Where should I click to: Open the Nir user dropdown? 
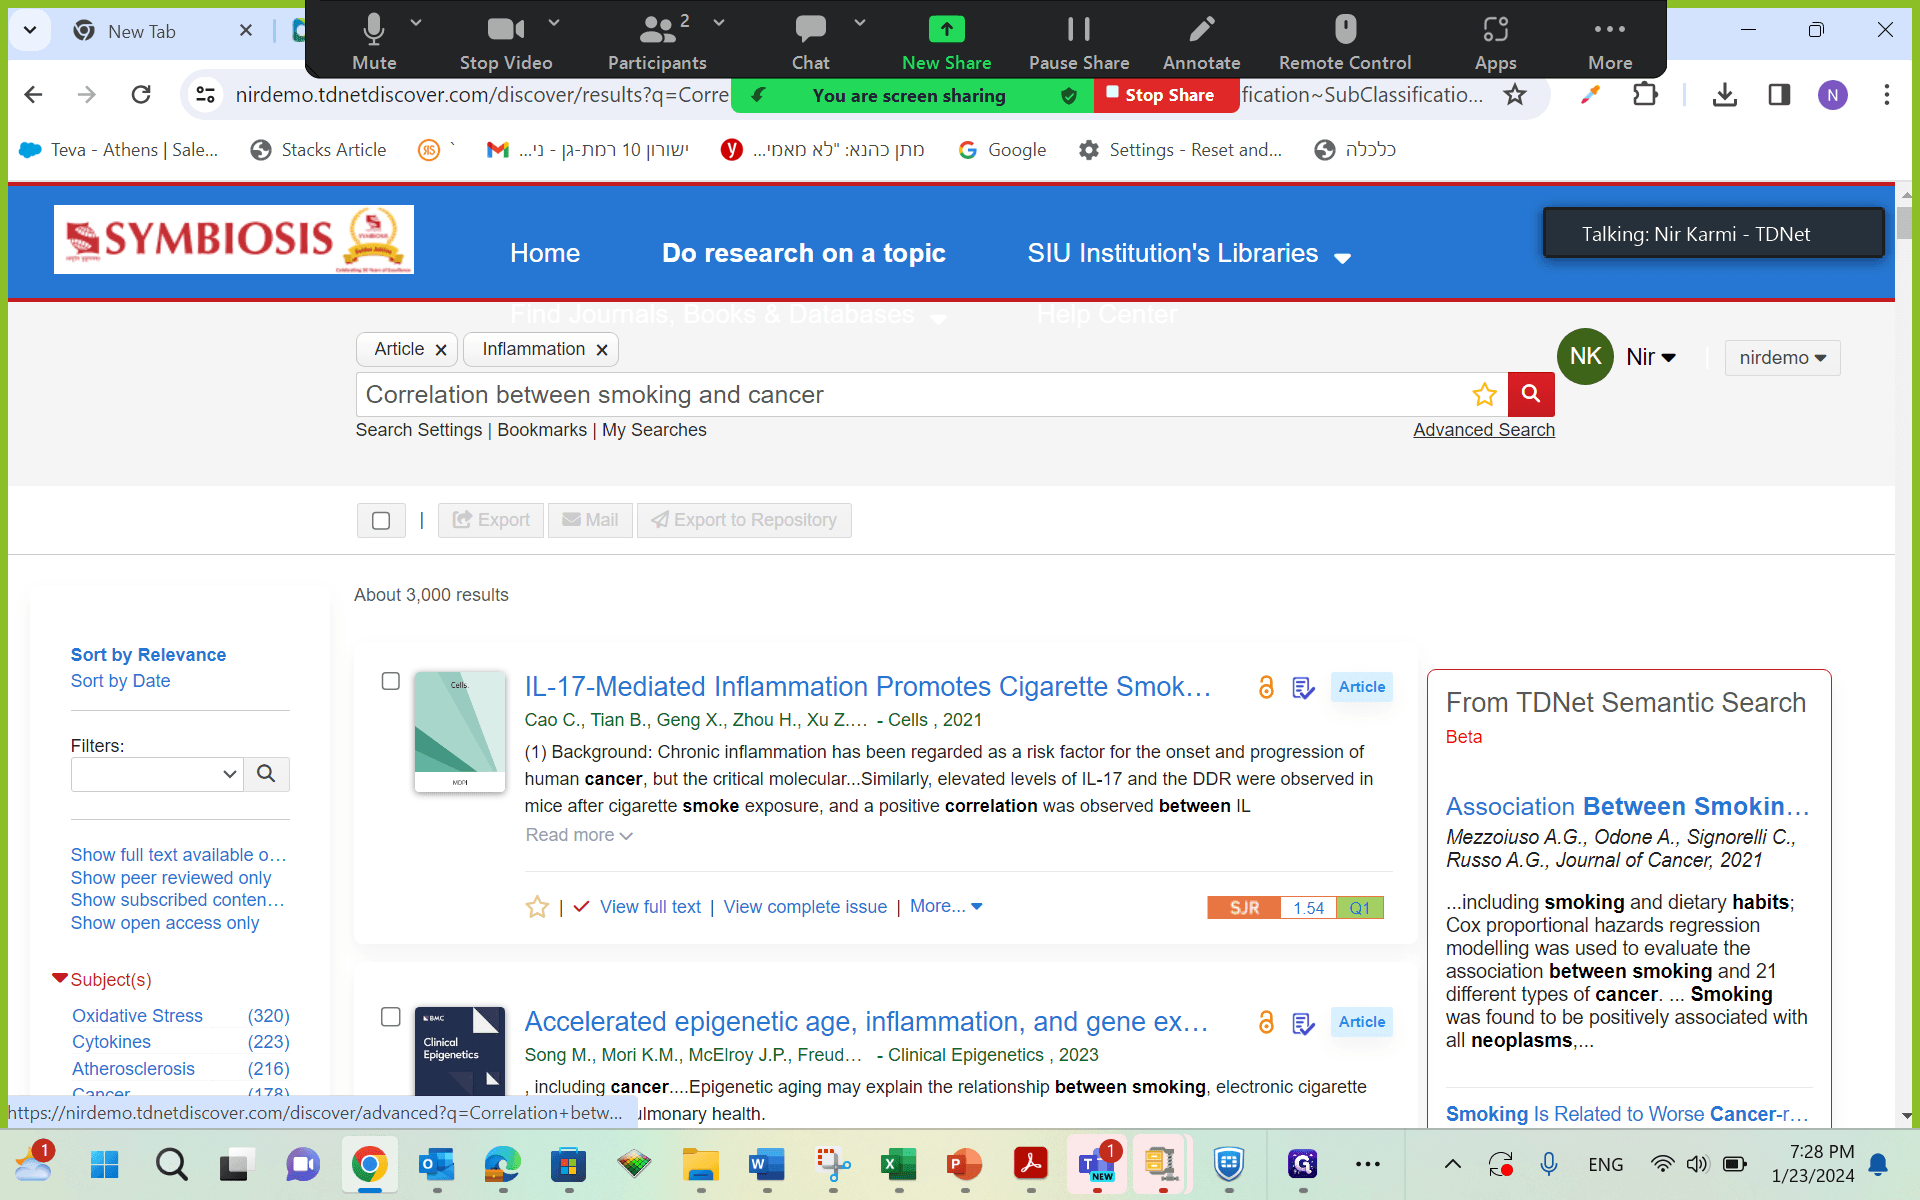(x=1650, y=357)
